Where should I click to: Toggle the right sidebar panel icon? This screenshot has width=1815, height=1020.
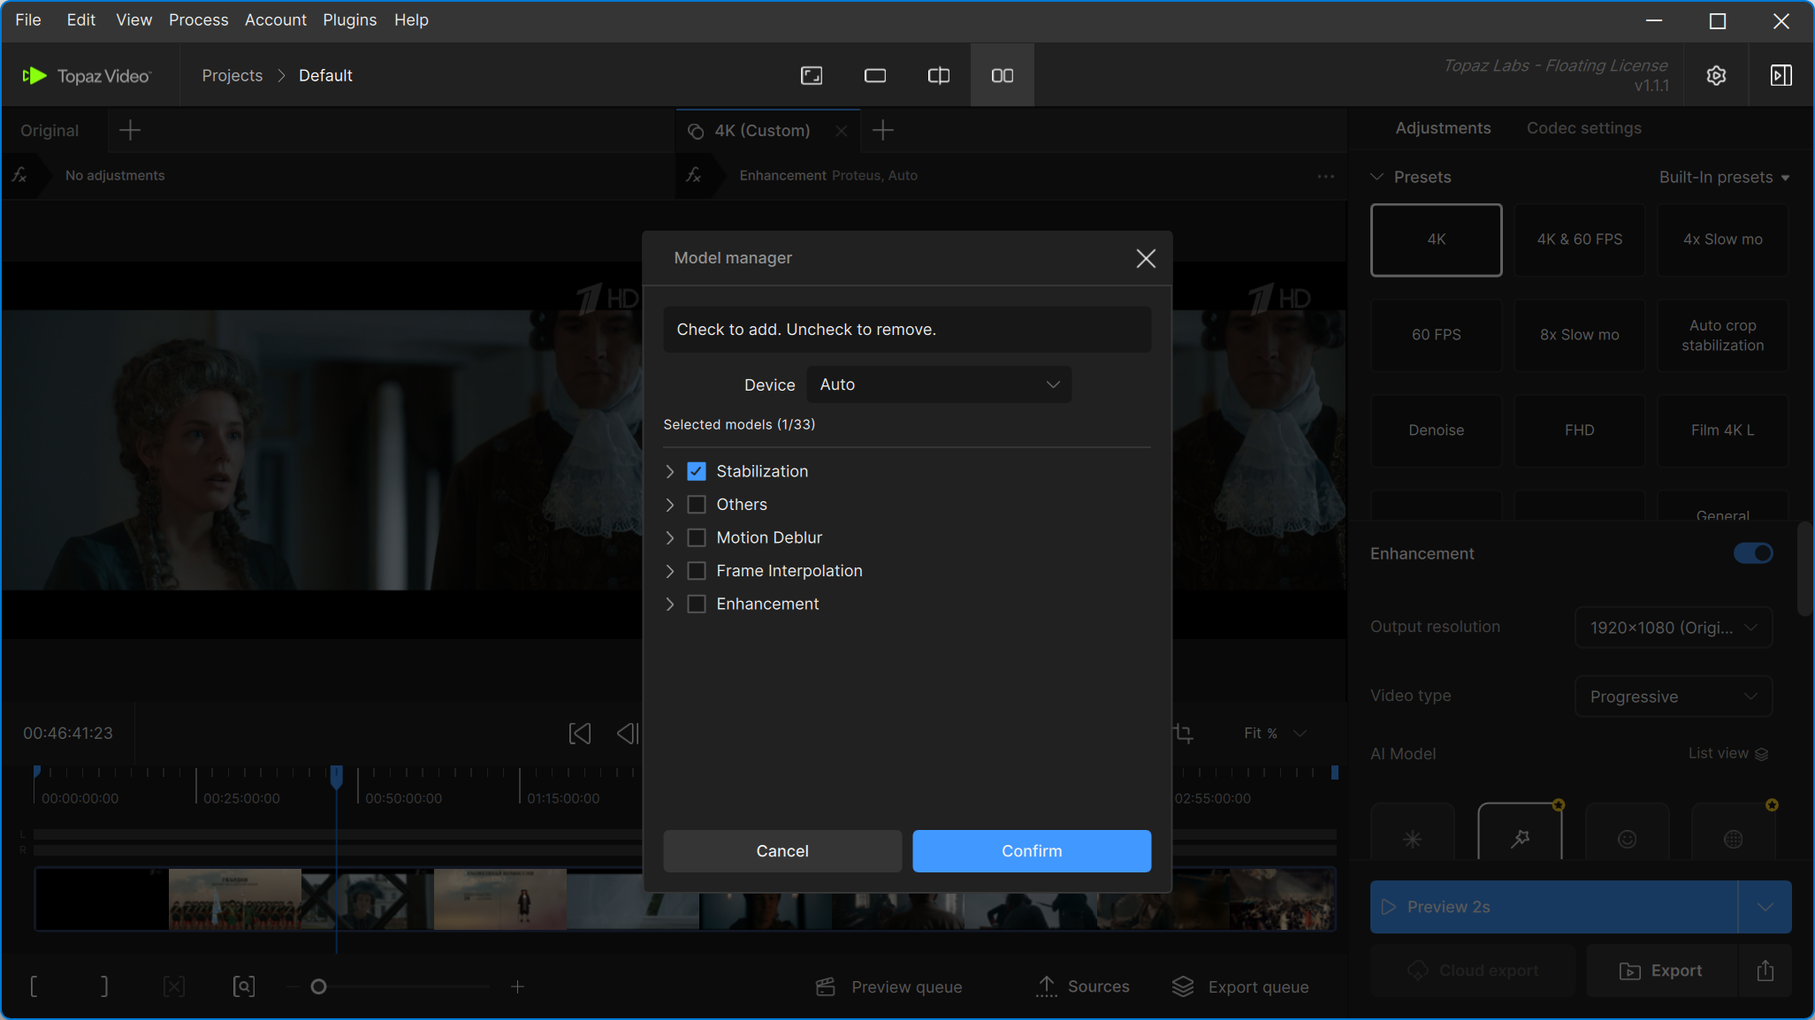(1780, 76)
